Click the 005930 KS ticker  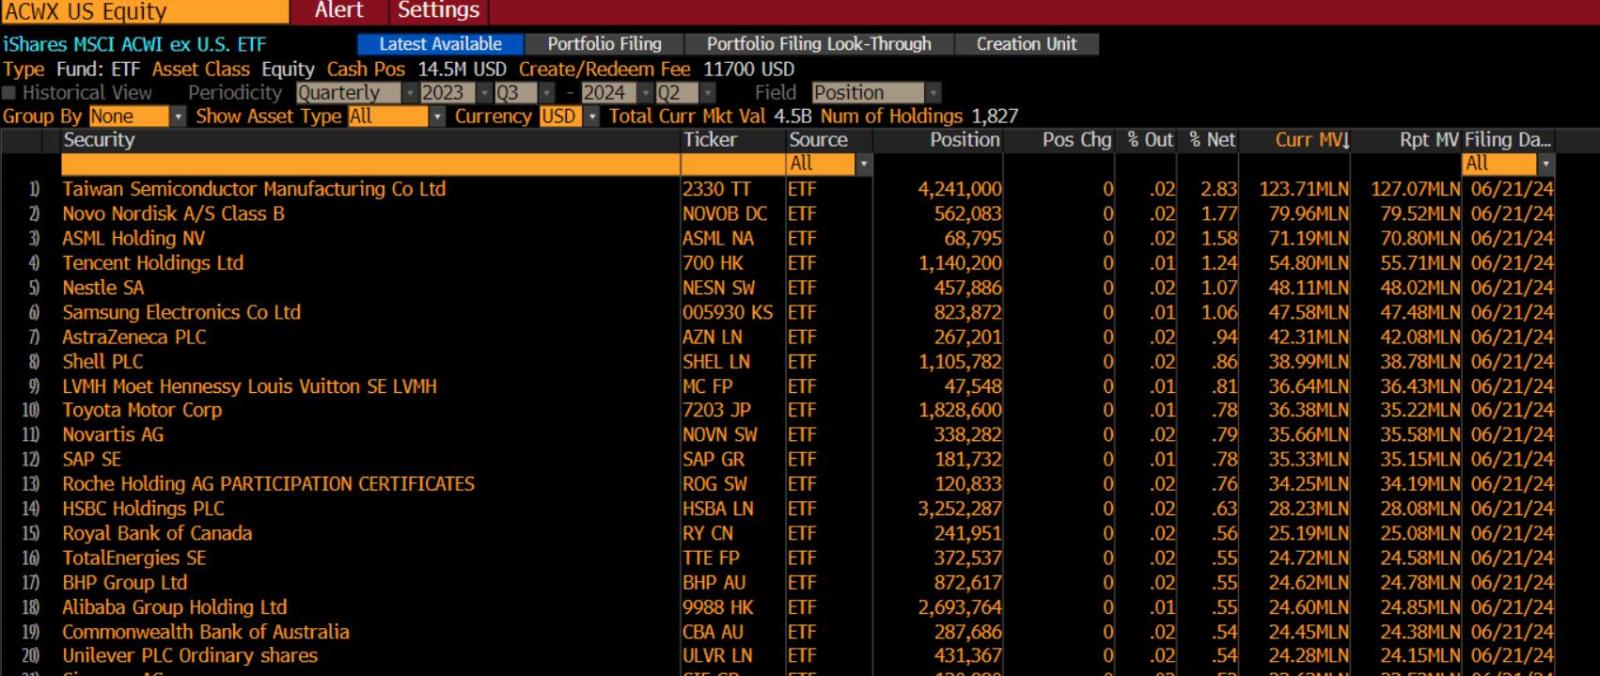(x=728, y=312)
